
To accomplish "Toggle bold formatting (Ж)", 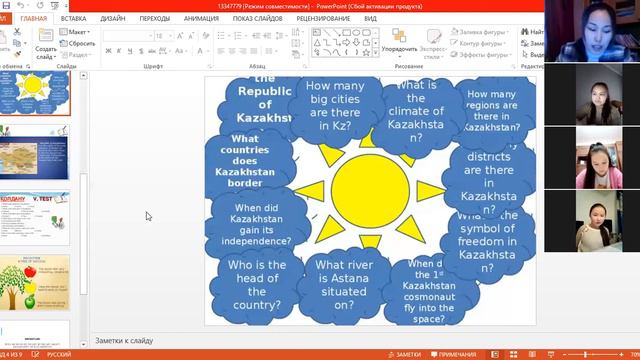I will 109,51.
